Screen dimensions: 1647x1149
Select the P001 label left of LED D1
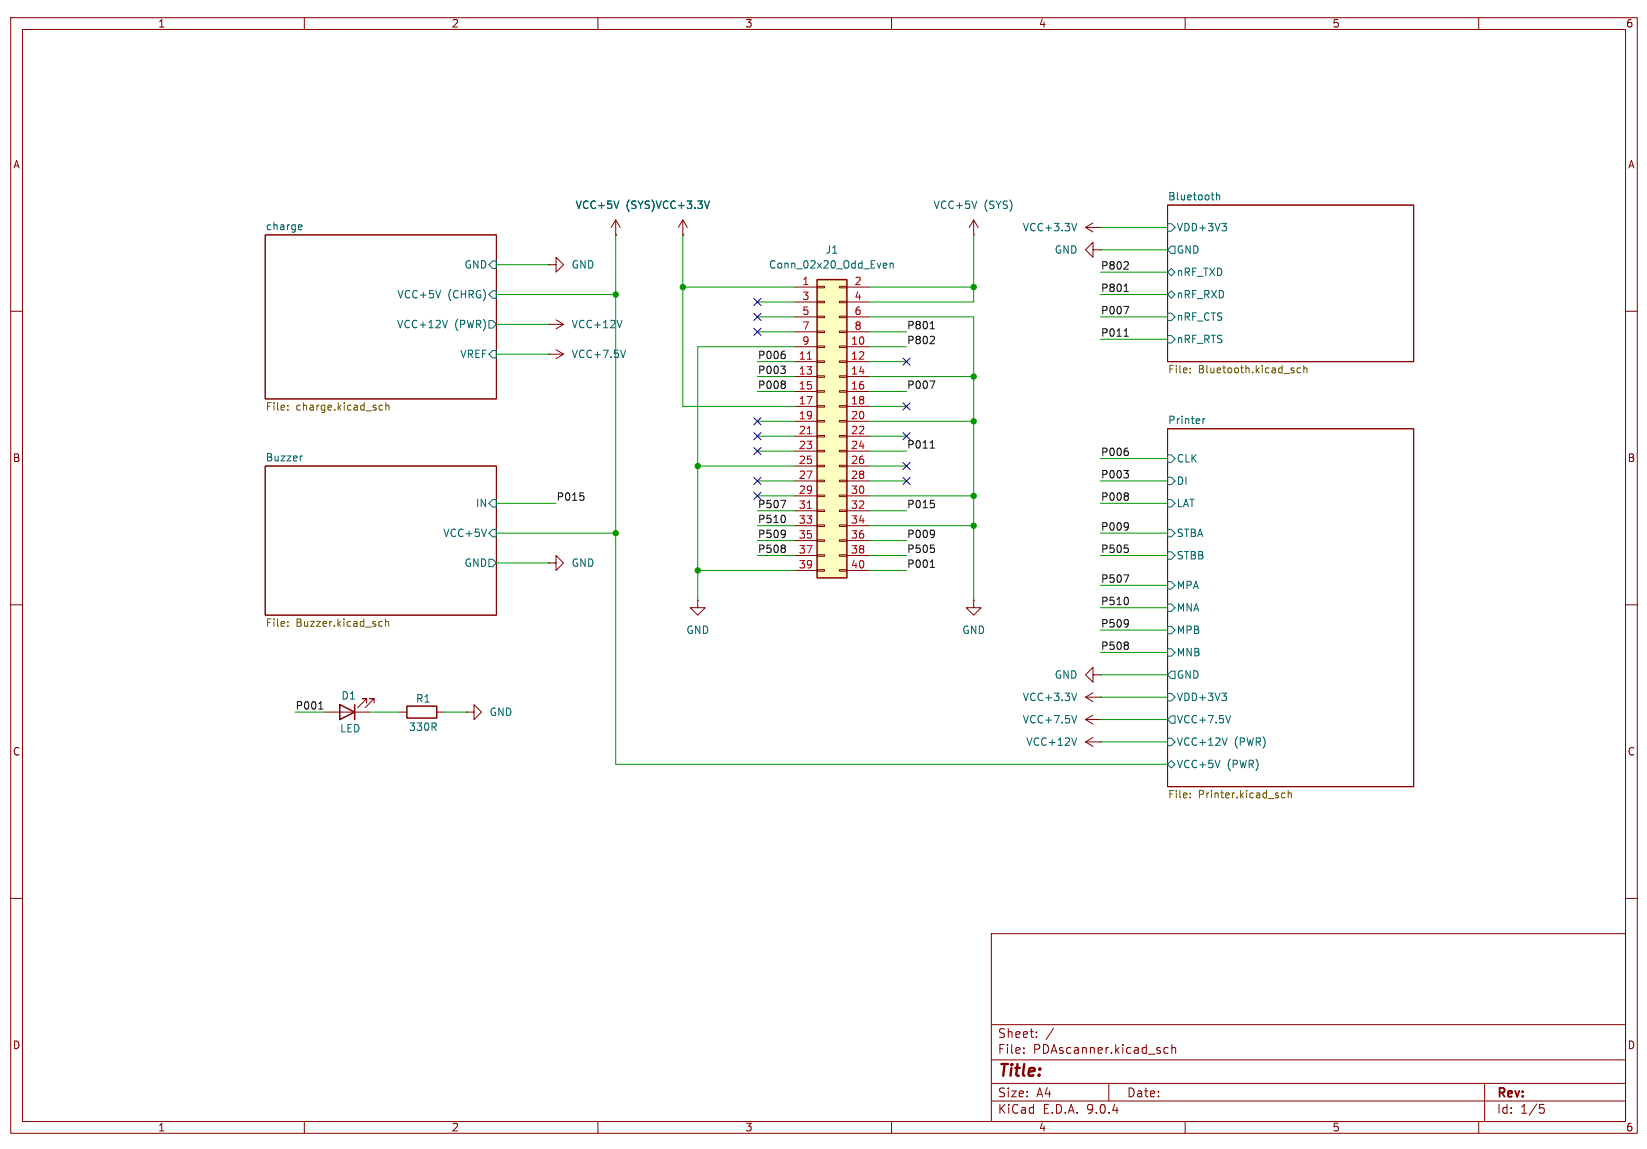310,706
